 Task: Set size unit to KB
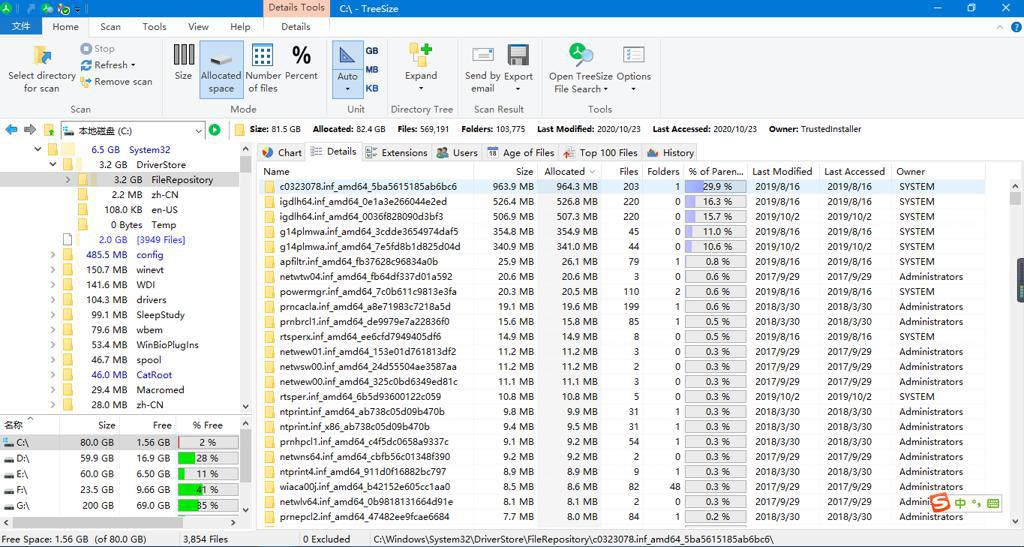(372, 88)
